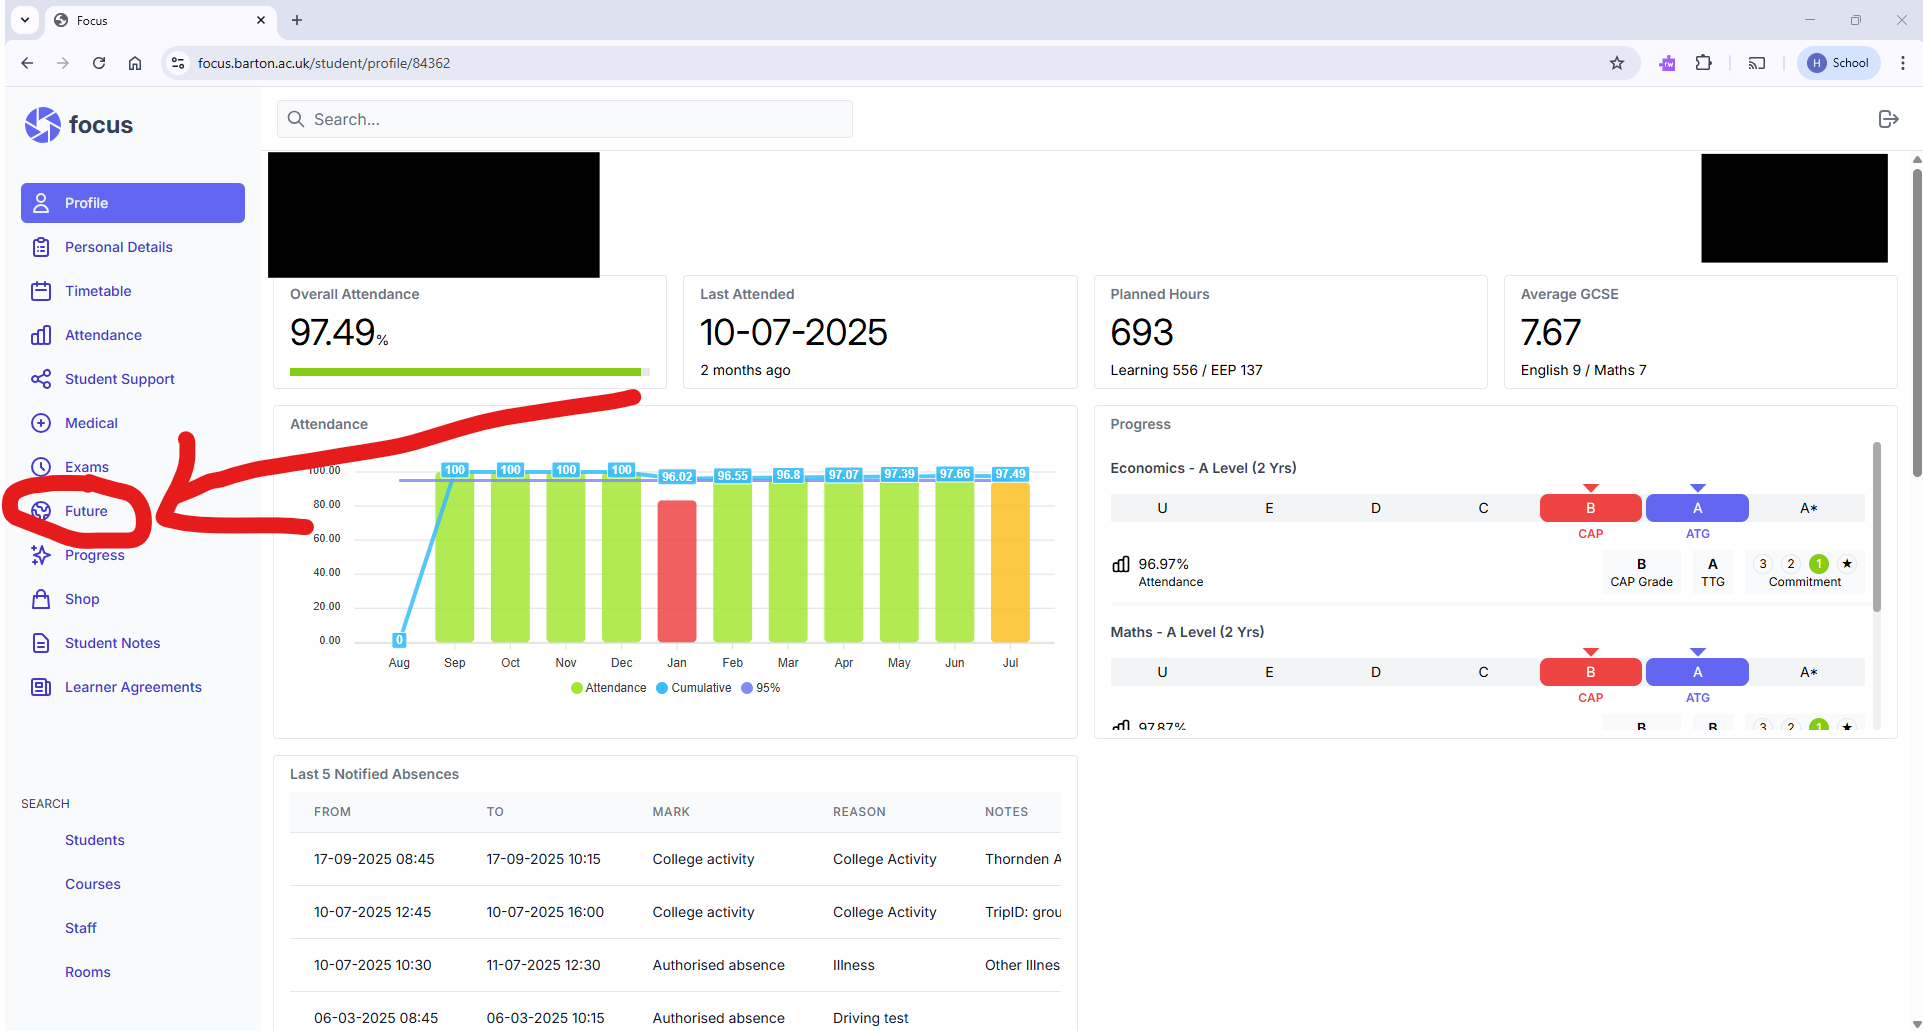Open the Learner Agreements menu item
This screenshot has height=1031, width=1923.
(x=133, y=687)
